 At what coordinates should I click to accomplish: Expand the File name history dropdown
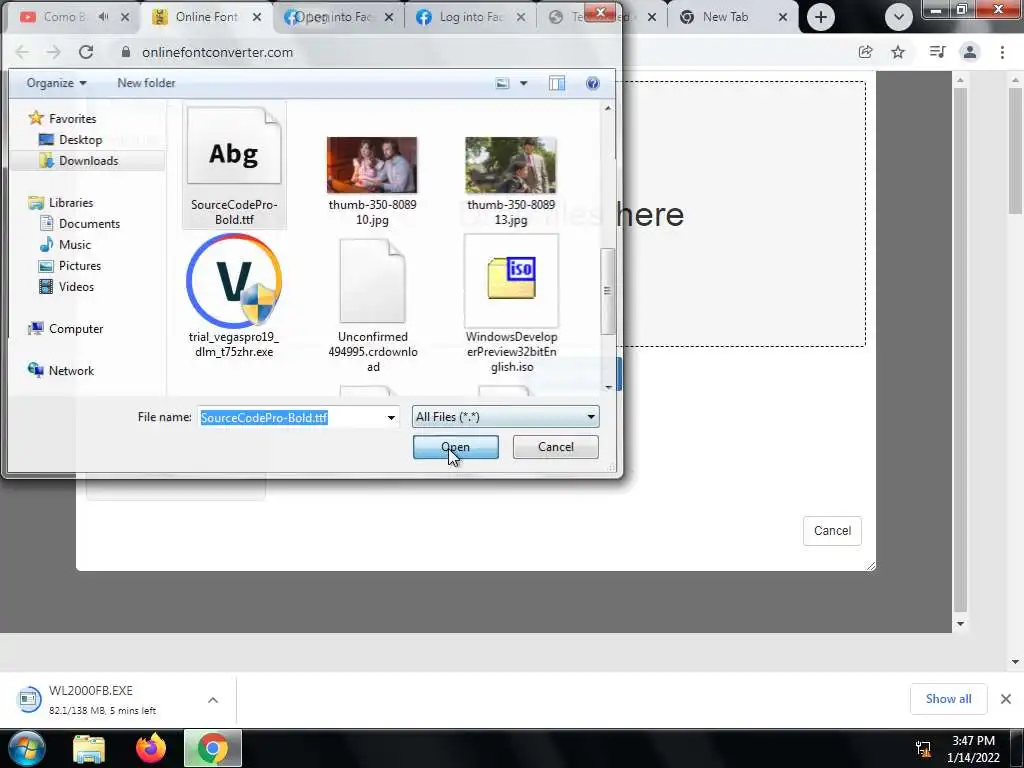click(x=391, y=417)
